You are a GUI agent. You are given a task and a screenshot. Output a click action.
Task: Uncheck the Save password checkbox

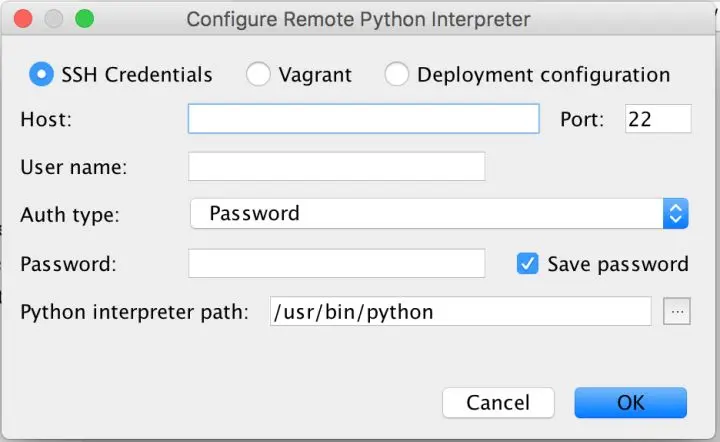click(528, 264)
